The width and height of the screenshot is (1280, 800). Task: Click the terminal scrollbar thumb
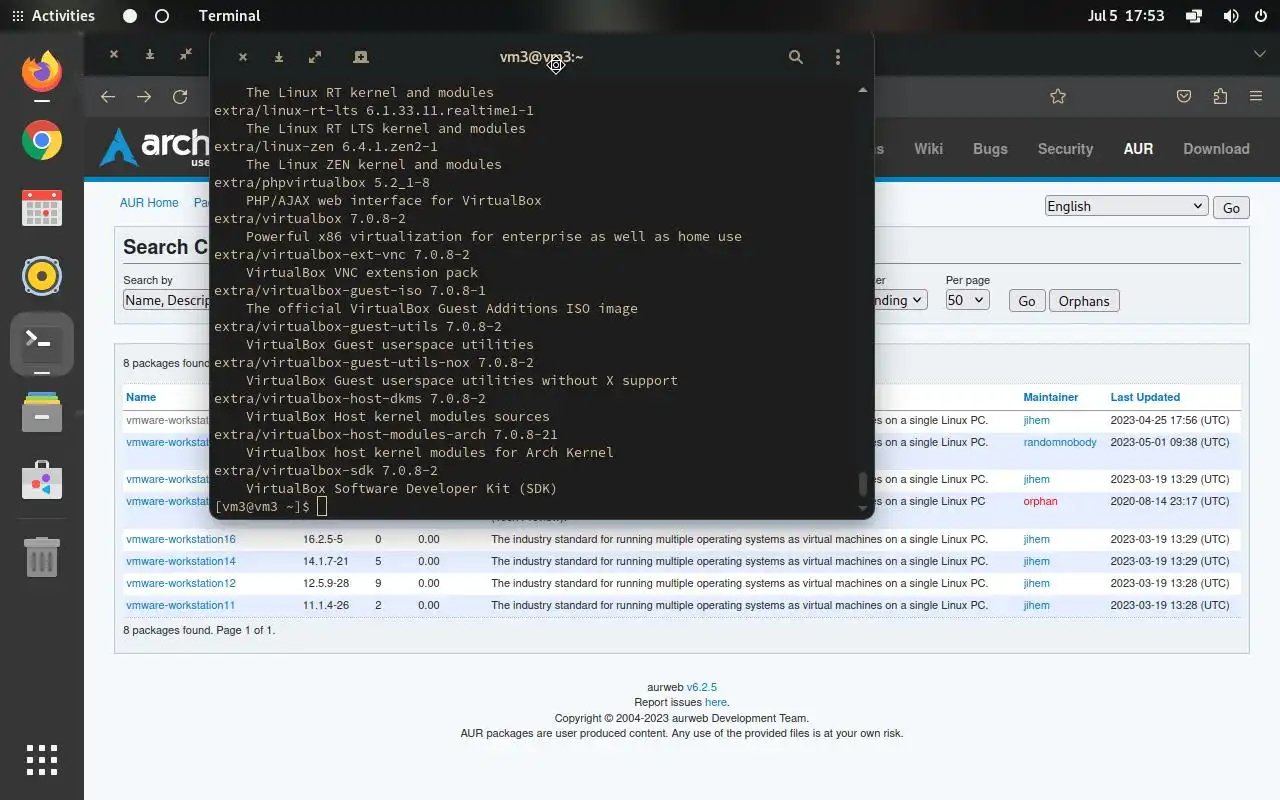tap(863, 484)
